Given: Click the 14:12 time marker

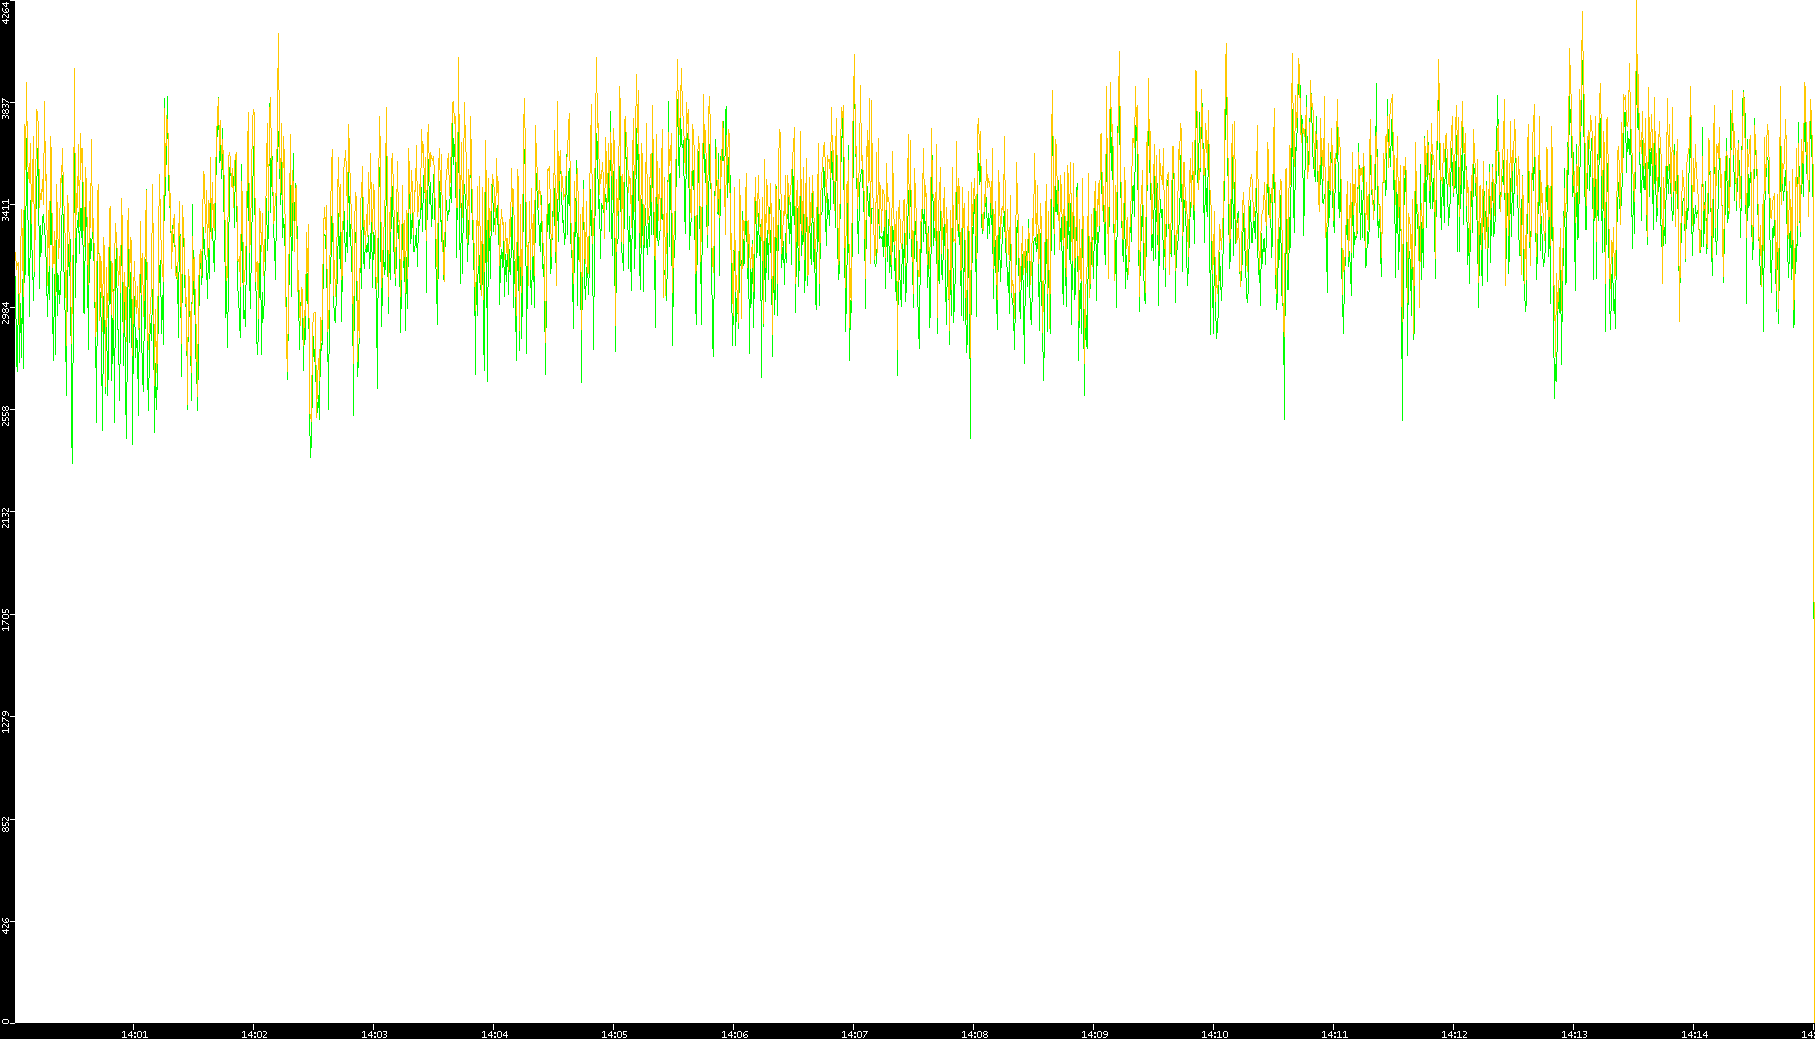Looking at the screenshot, I should pos(1454,1034).
